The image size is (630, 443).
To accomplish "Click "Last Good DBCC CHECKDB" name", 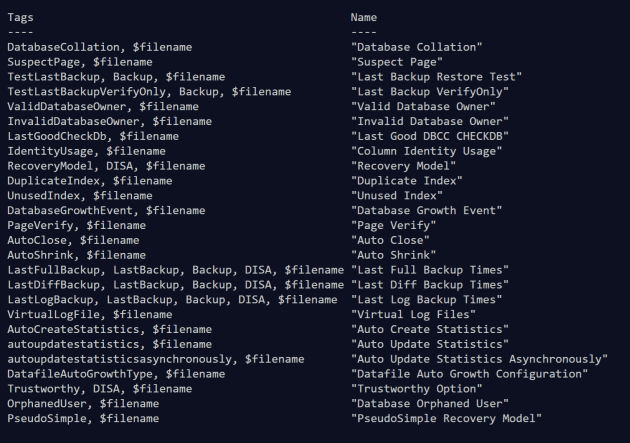I will [x=430, y=136].
